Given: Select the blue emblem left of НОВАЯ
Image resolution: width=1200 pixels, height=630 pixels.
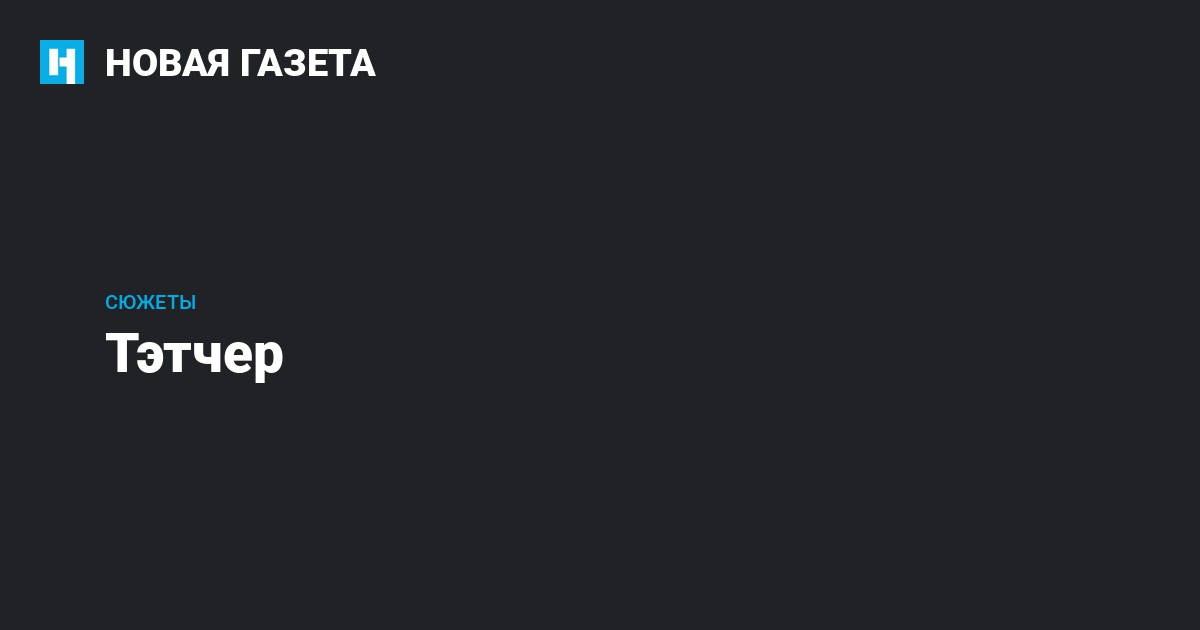Looking at the screenshot, I should [x=62, y=62].
